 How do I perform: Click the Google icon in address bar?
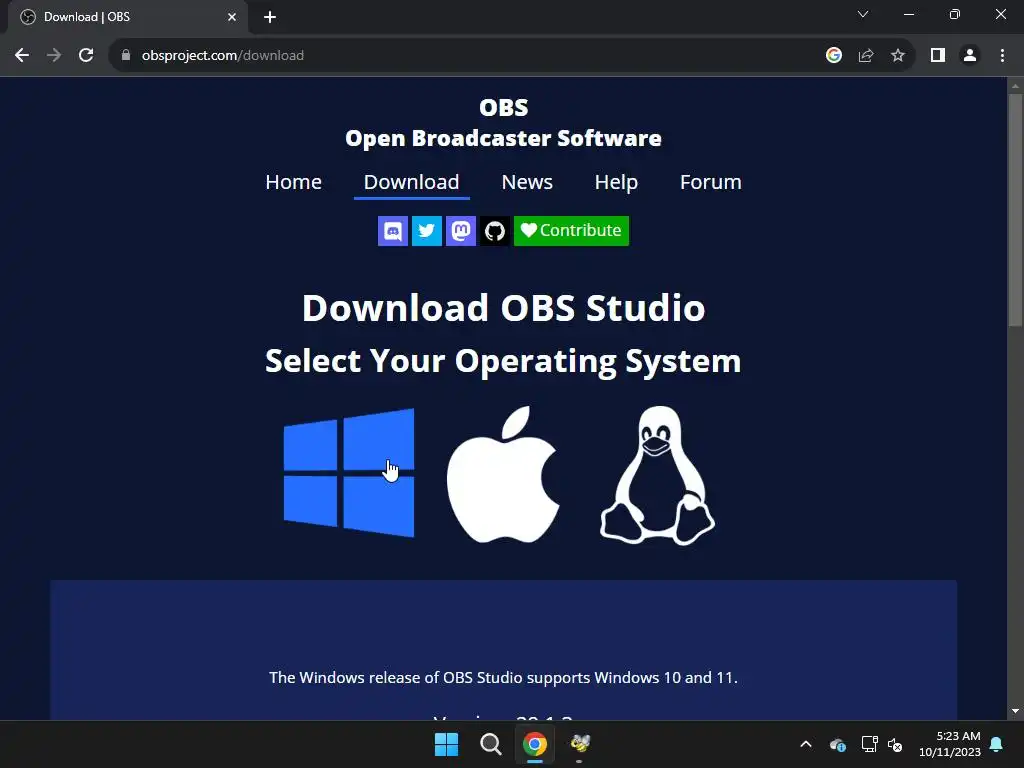pos(833,56)
